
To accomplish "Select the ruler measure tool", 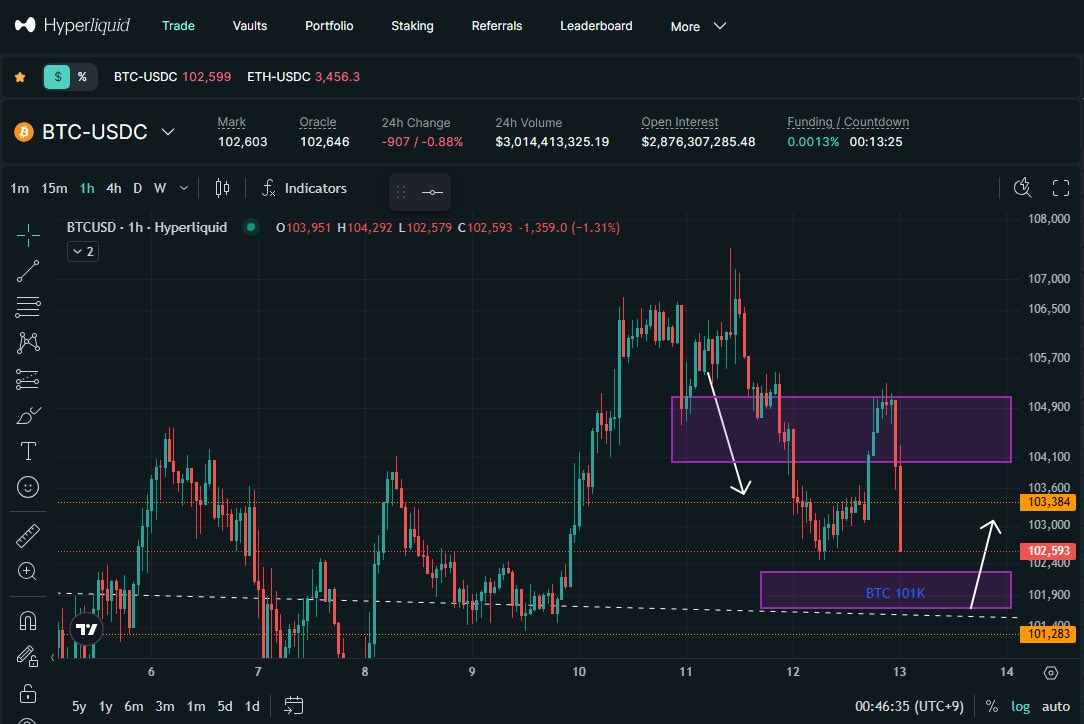I will coord(28,535).
